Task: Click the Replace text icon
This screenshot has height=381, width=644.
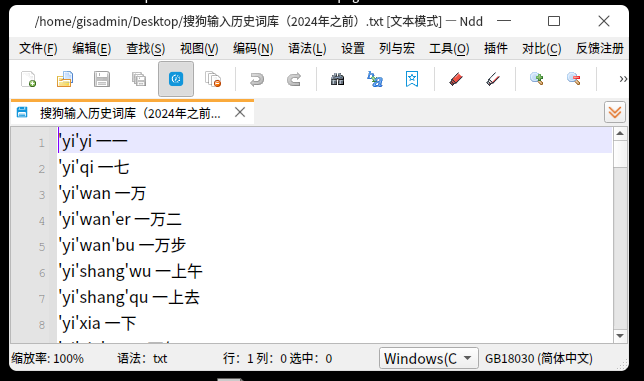Action: [x=375, y=79]
